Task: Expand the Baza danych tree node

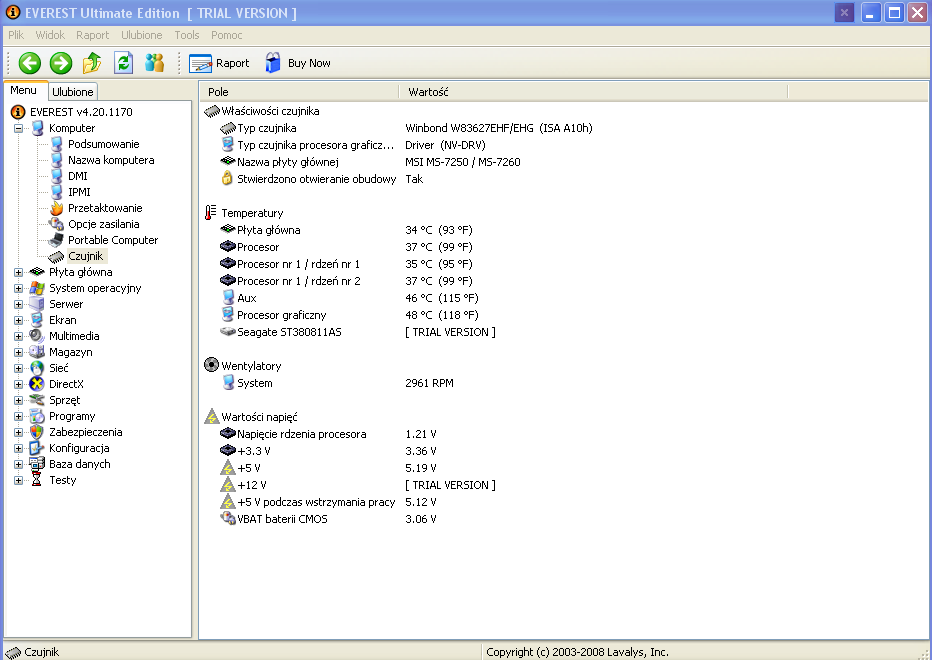Action: click(18, 465)
